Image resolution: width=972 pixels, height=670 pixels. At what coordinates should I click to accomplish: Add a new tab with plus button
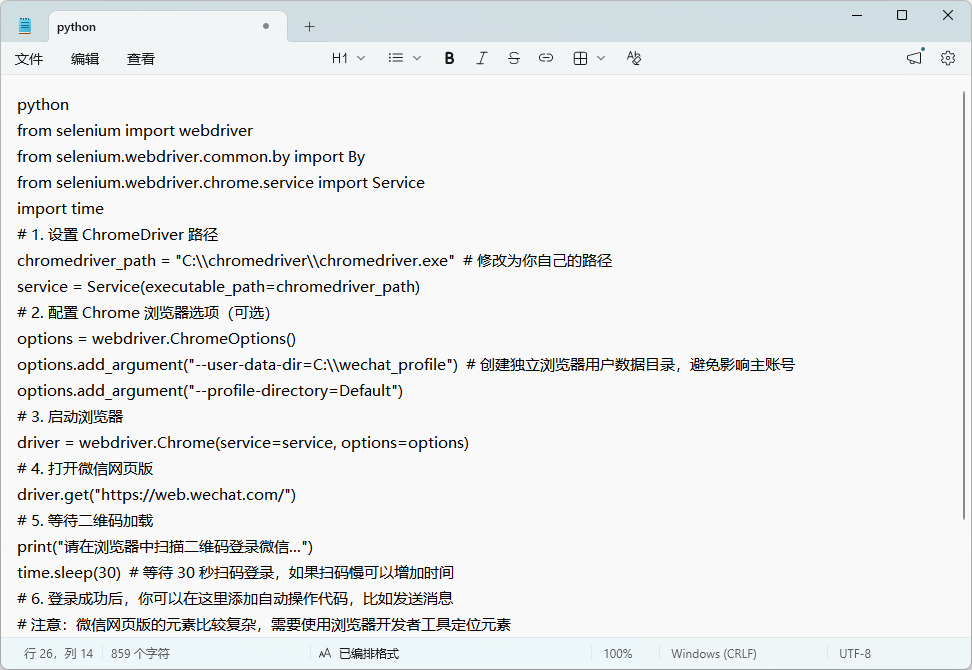pos(309,27)
